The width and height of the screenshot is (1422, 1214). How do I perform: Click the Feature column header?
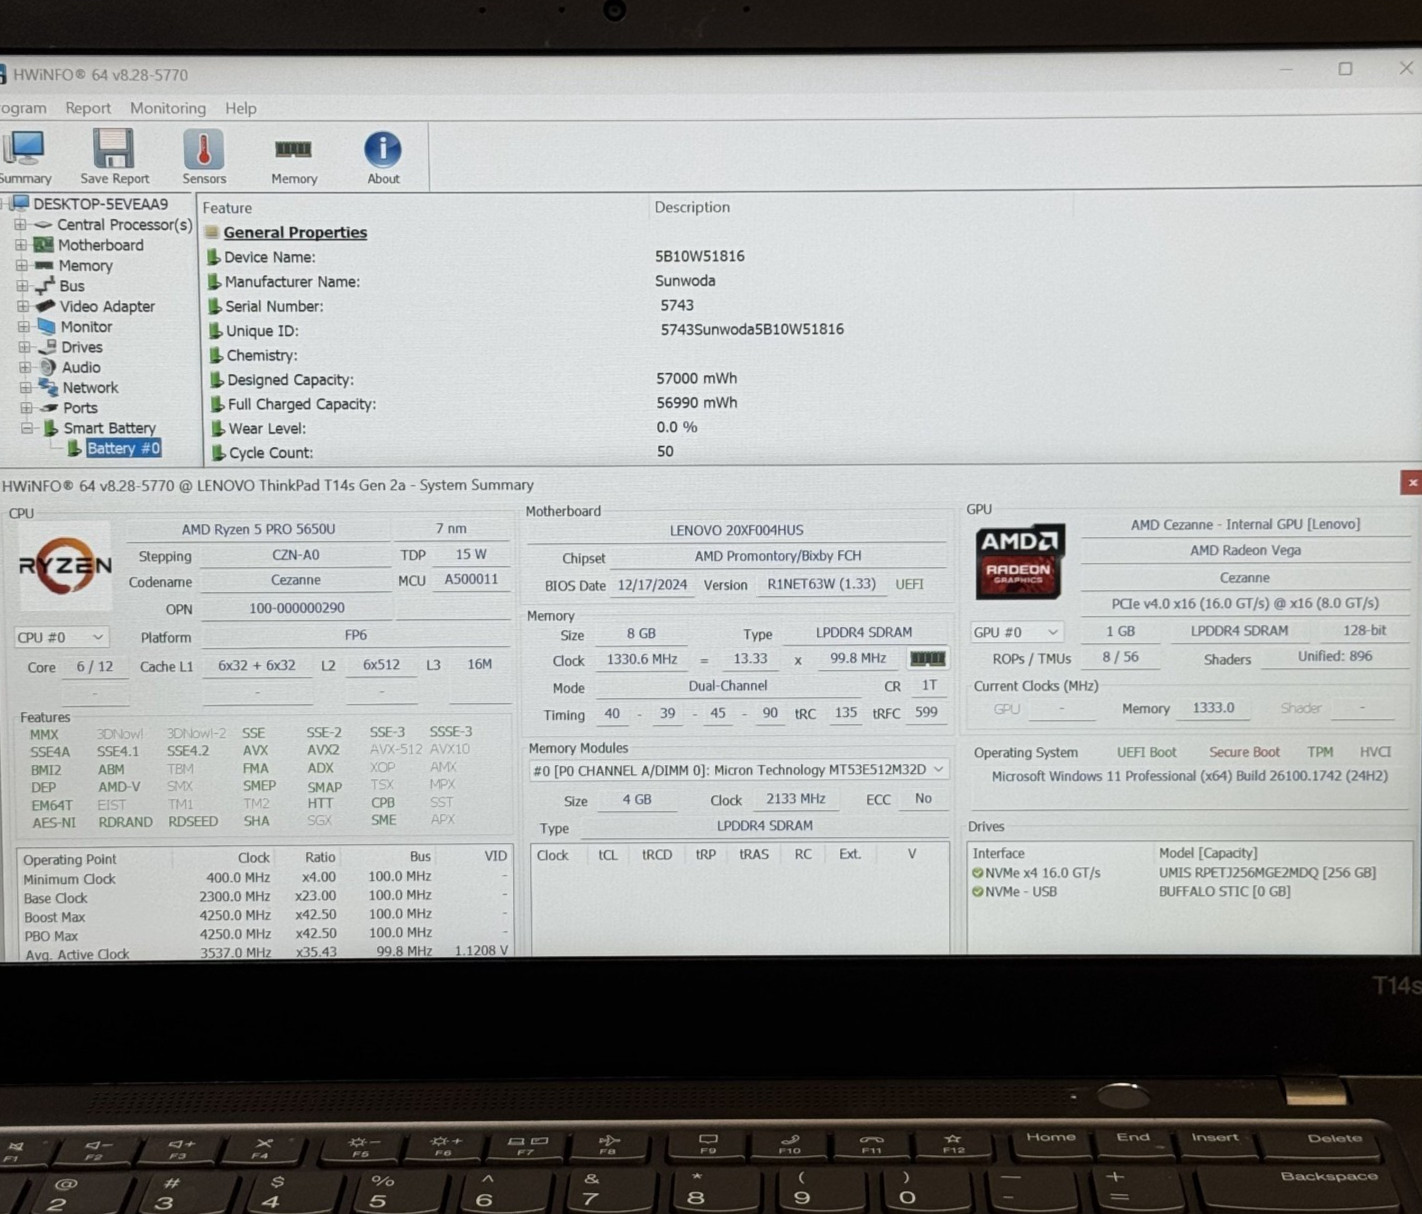227,208
